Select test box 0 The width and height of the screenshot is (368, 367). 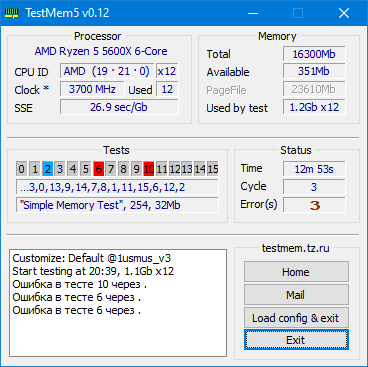pyautogui.click(x=22, y=169)
